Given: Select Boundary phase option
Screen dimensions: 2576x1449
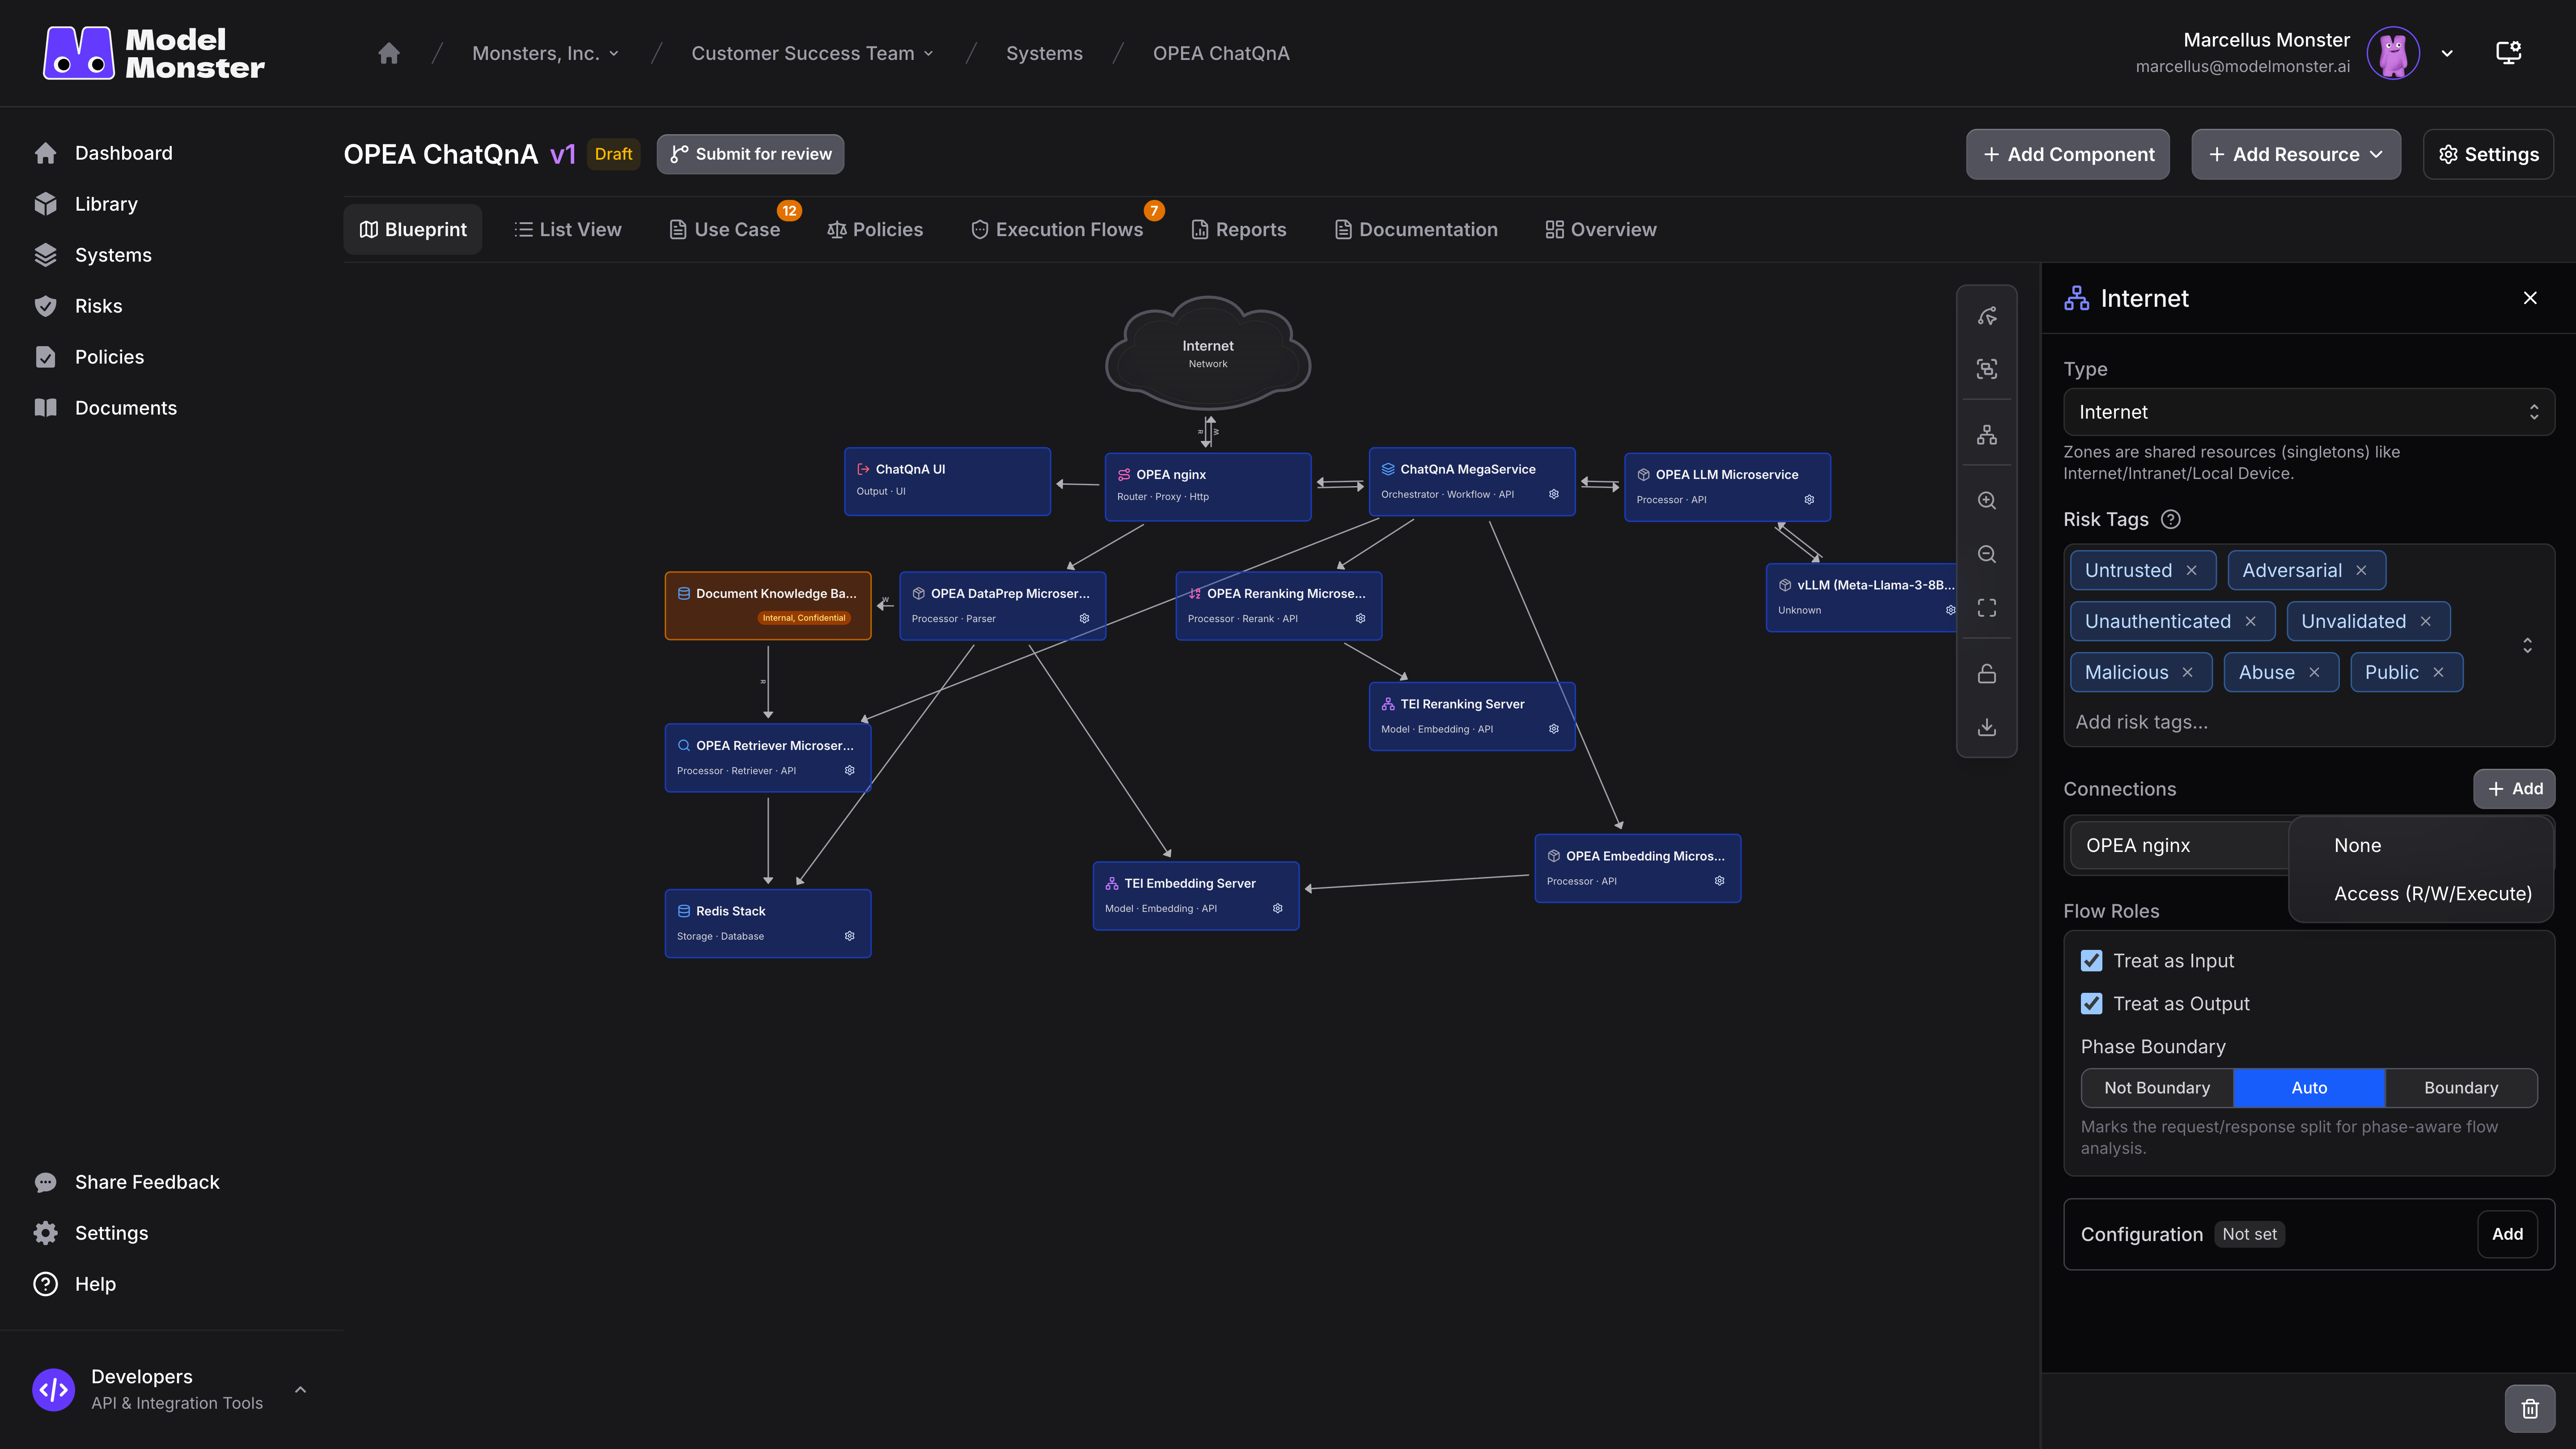Looking at the screenshot, I should pyautogui.click(x=2461, y=1088).
